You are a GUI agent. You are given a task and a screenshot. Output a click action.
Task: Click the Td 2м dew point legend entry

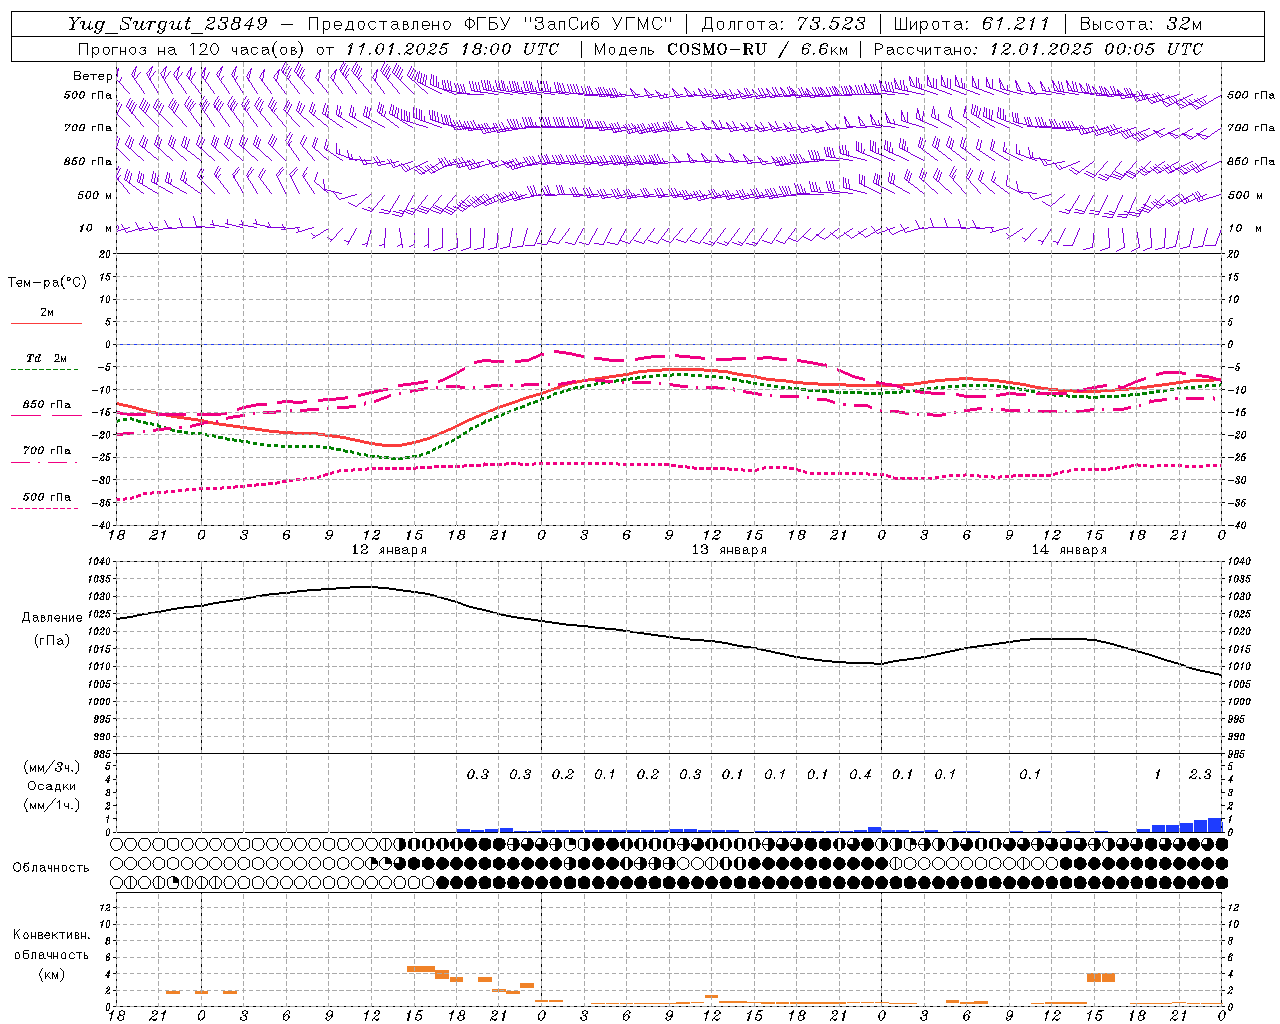(47, 360)
